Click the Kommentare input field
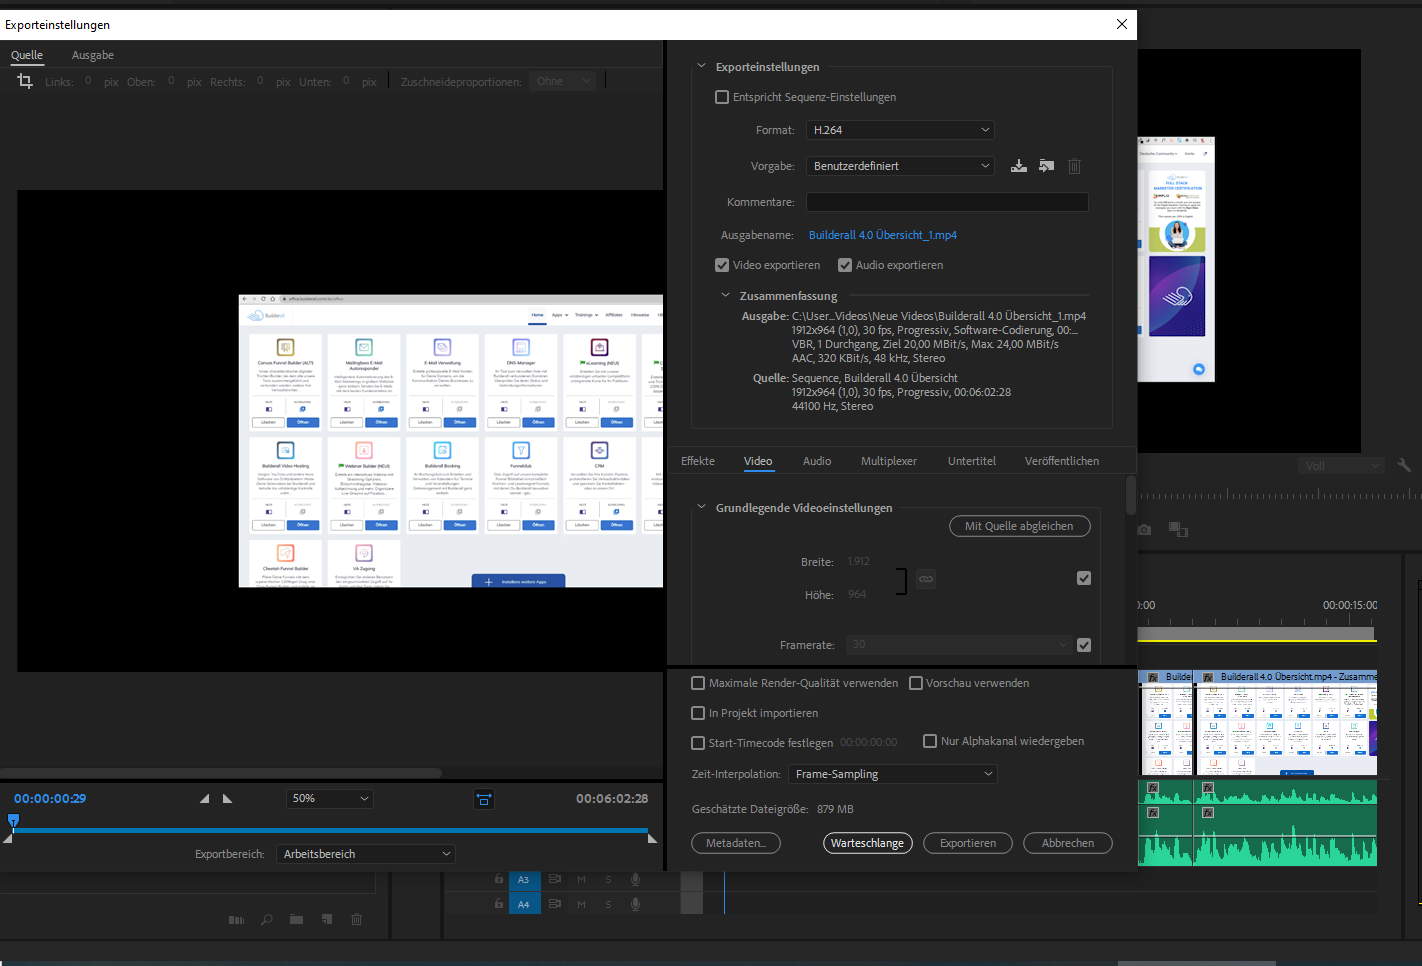Viewport: 1422px width, 966px height. 947,202
